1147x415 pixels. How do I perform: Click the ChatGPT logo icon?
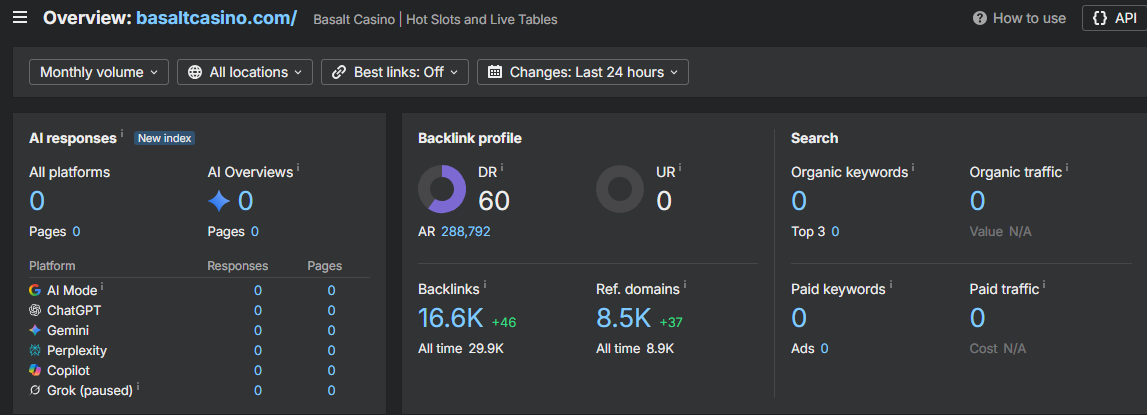34,310
